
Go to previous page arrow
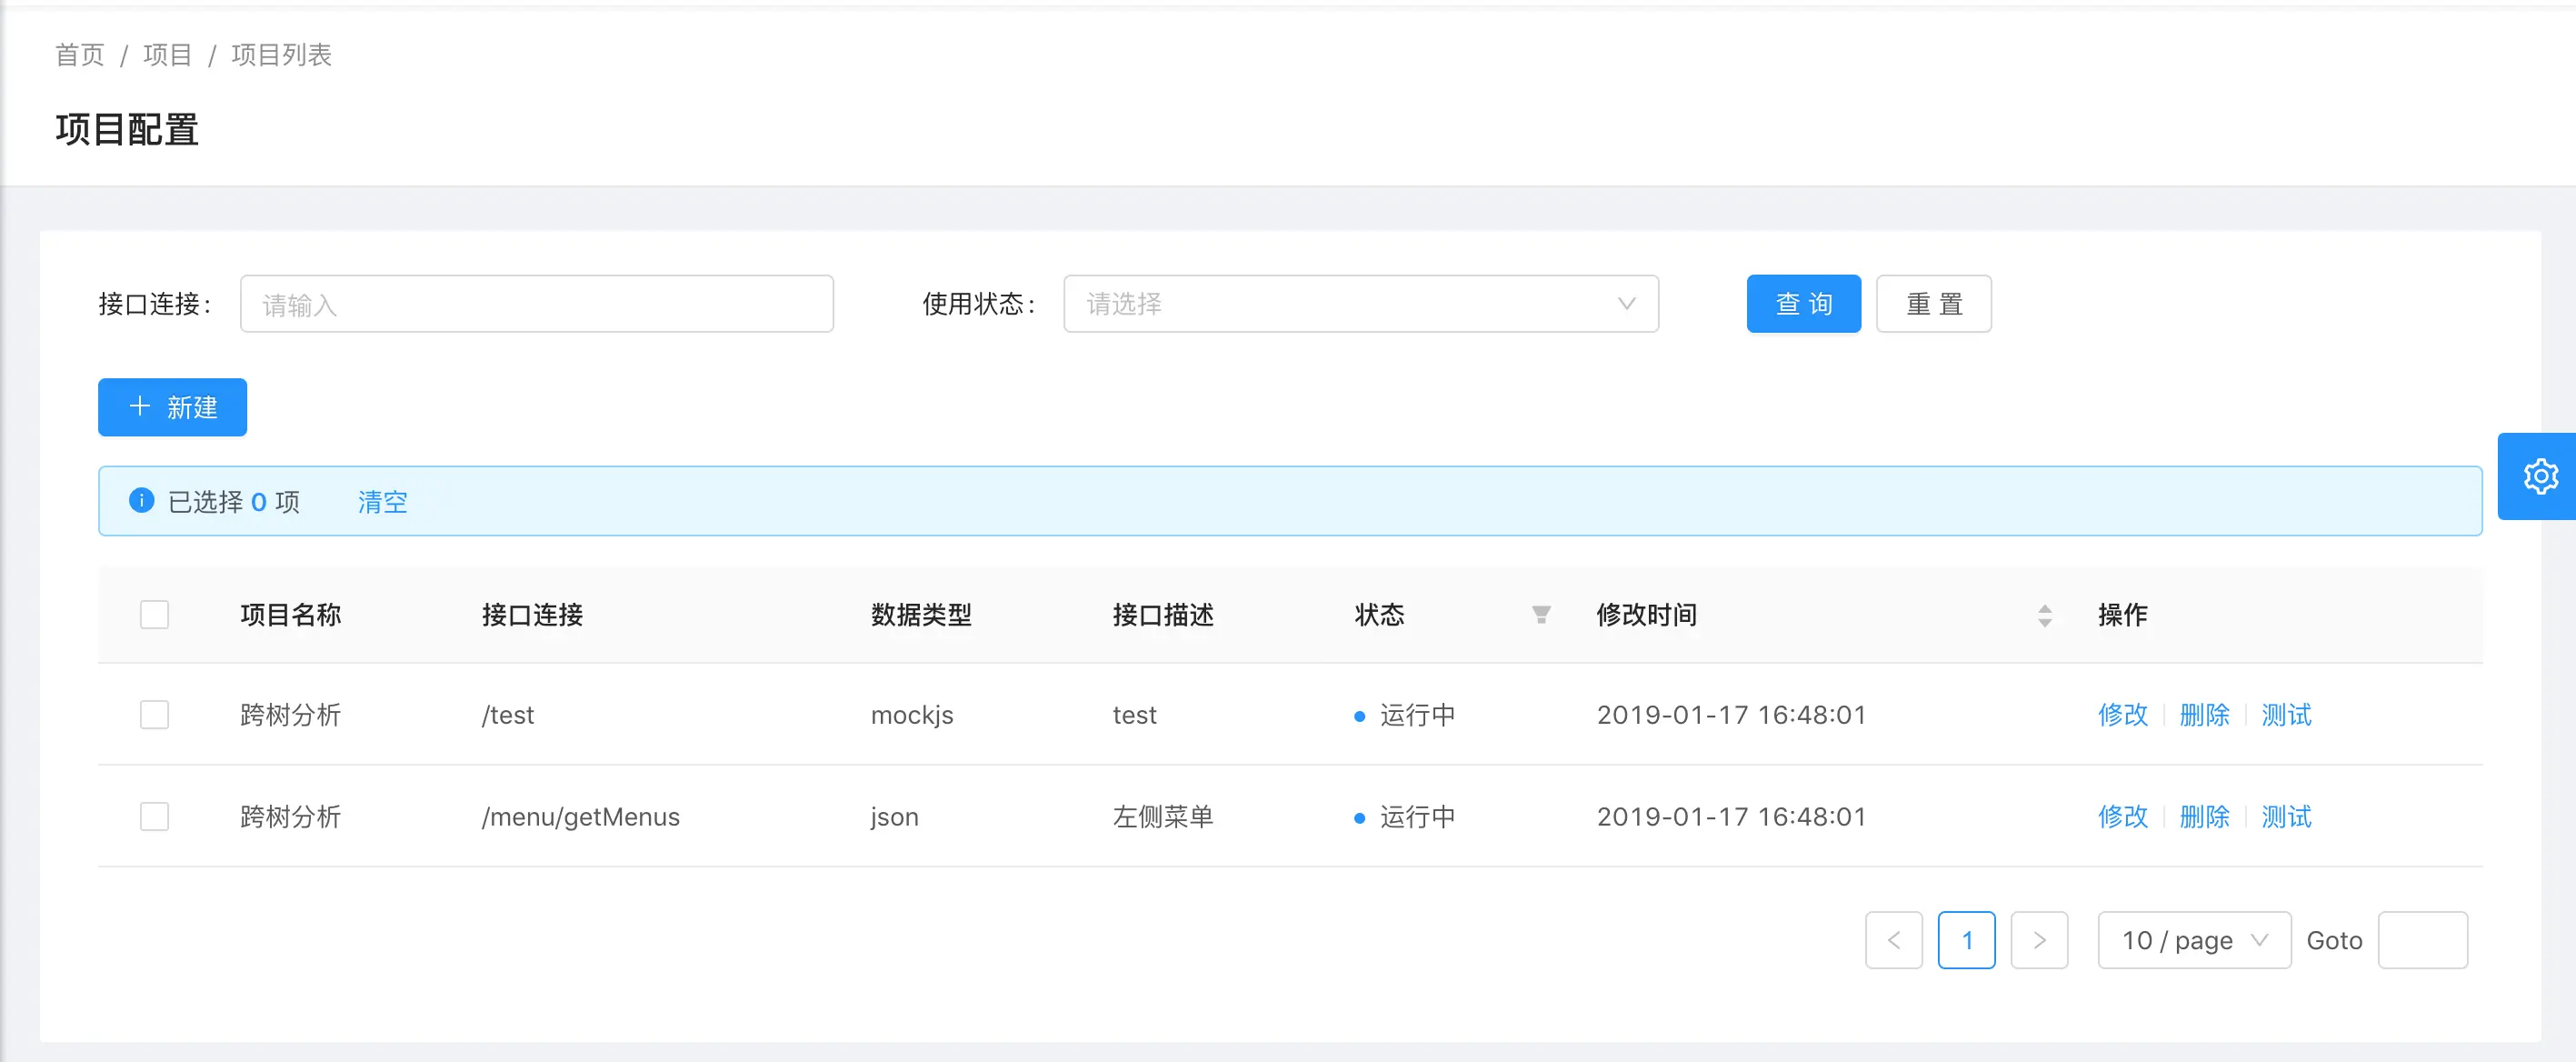pos(1893,940)
